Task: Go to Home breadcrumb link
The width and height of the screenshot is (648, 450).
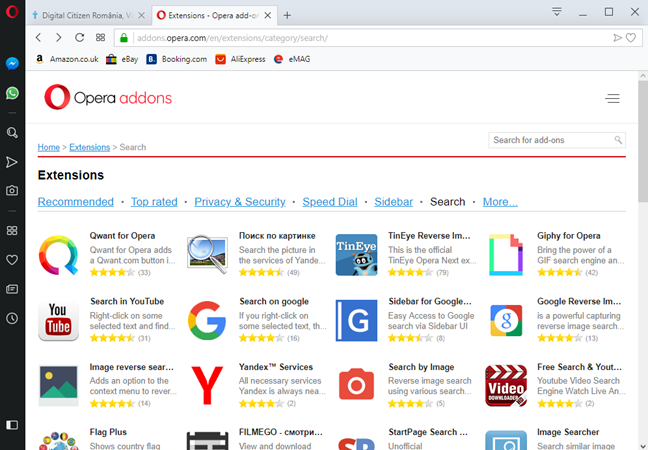Action: point(49,147)
